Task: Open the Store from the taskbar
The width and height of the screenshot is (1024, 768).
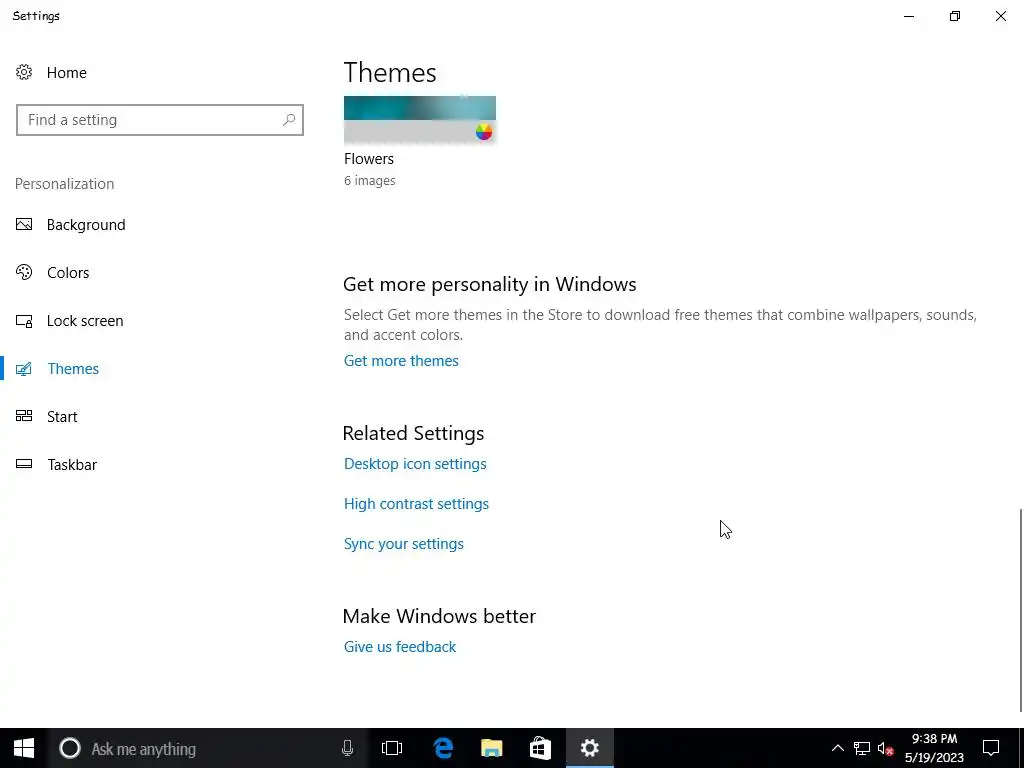Action: (x=540, y=748)
